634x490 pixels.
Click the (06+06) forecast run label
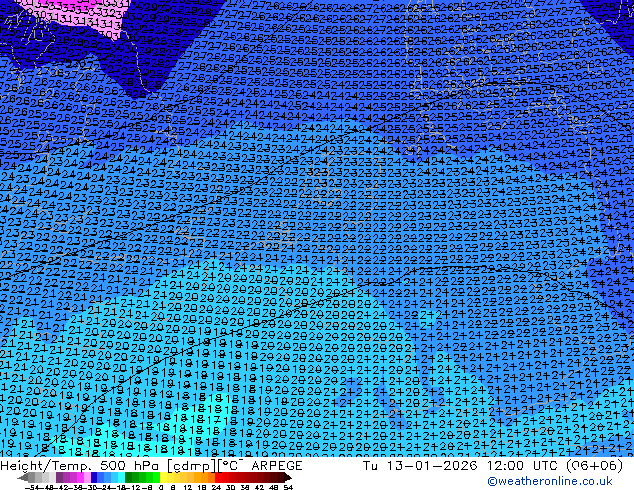(x=595, y=466)
